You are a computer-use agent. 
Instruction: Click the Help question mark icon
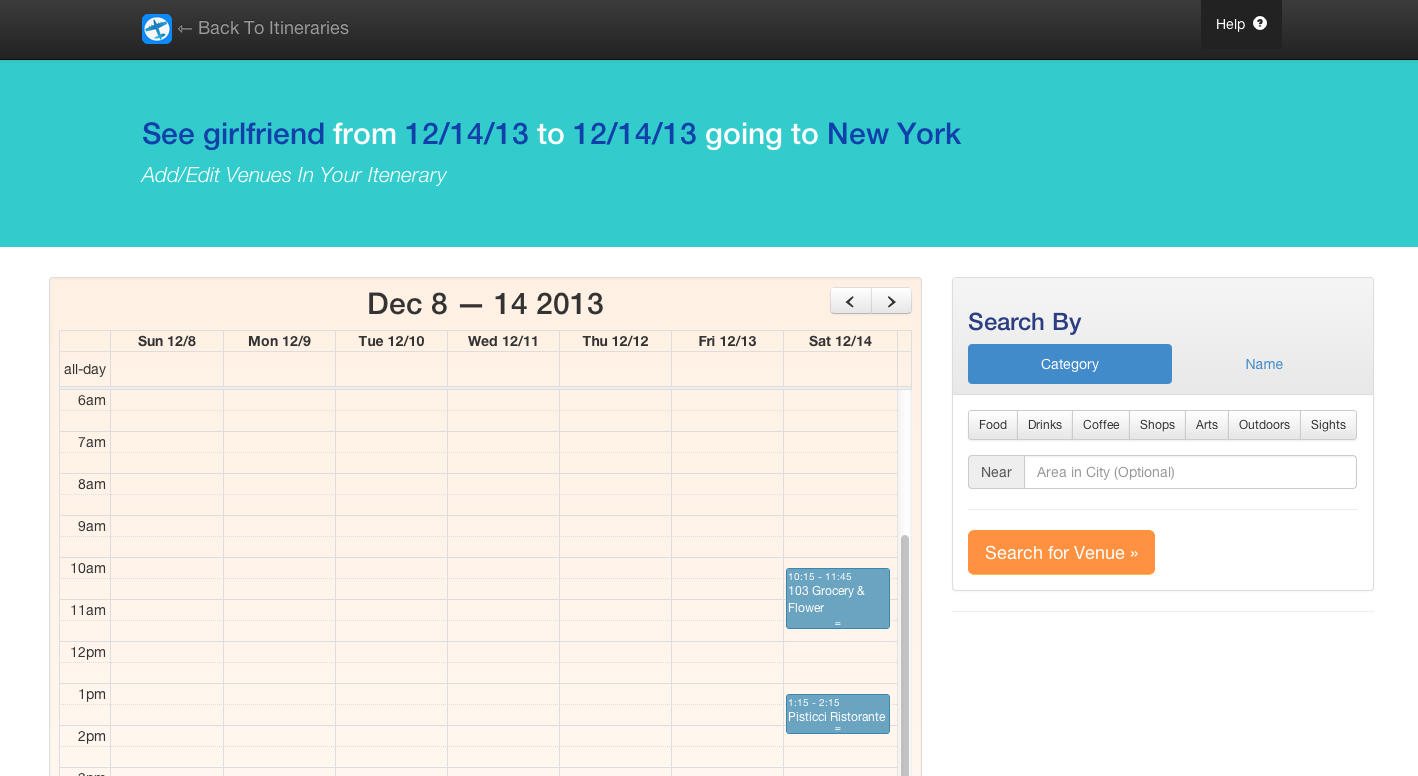coord(1260,23)
